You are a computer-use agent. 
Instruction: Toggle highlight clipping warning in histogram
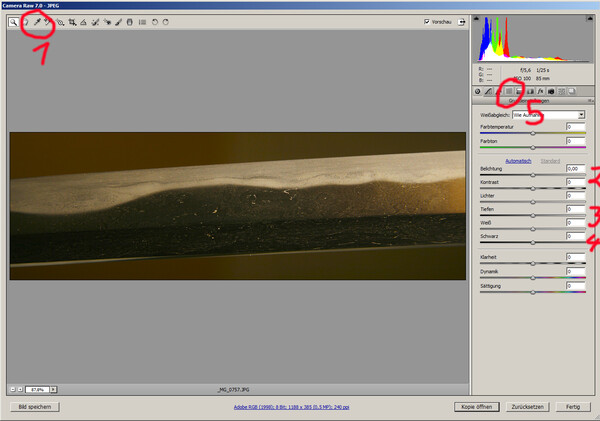tap(590, 18)
